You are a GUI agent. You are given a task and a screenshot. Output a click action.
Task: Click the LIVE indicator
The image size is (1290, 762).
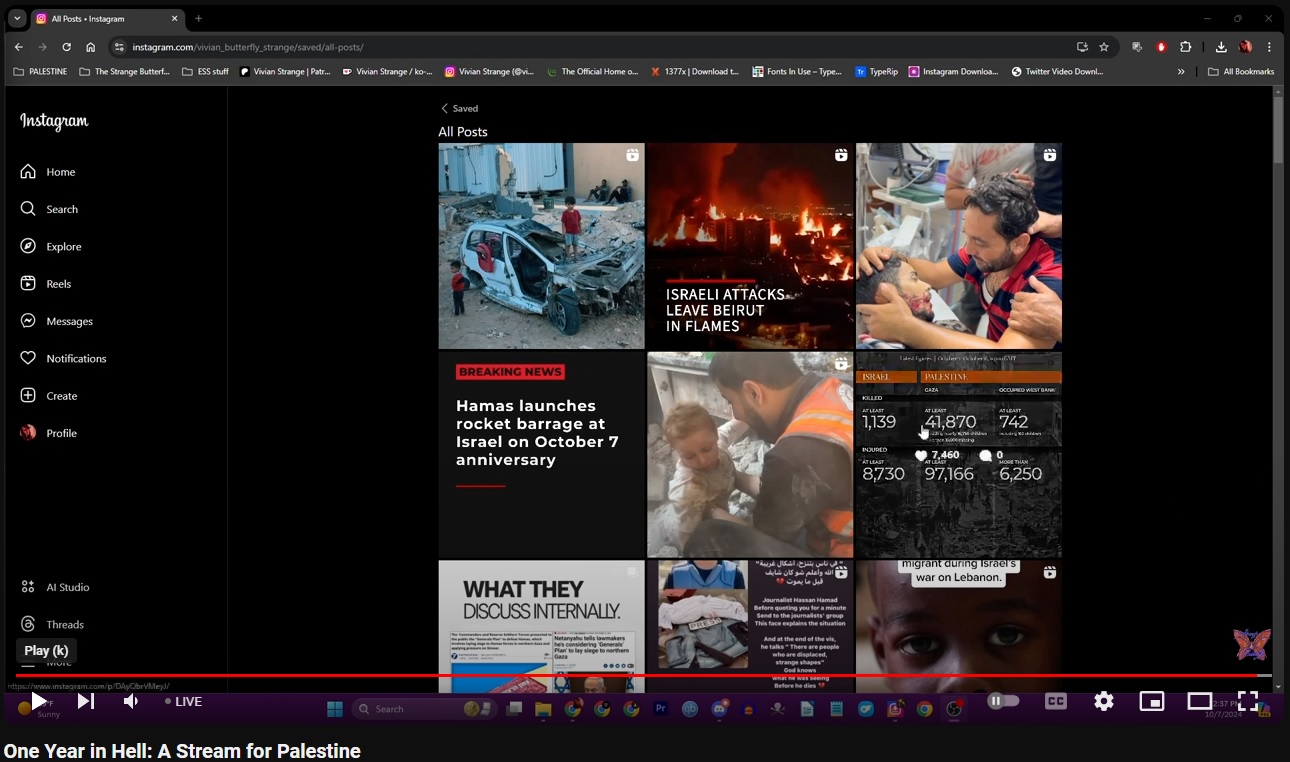[183, 701]
